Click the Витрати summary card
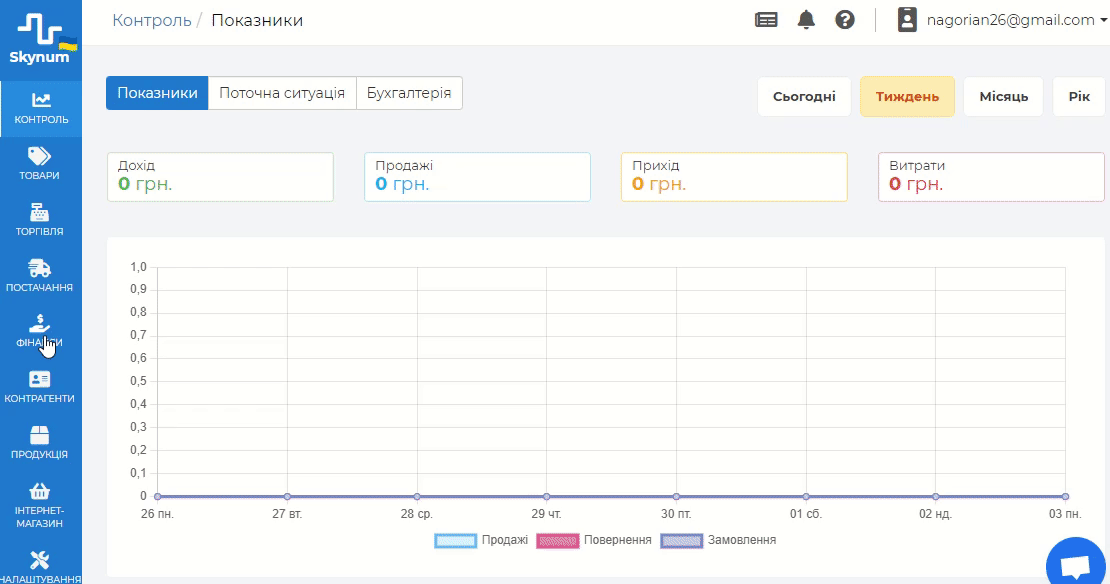This screenshot has height=584, width=1110. [x=991, y=177]
